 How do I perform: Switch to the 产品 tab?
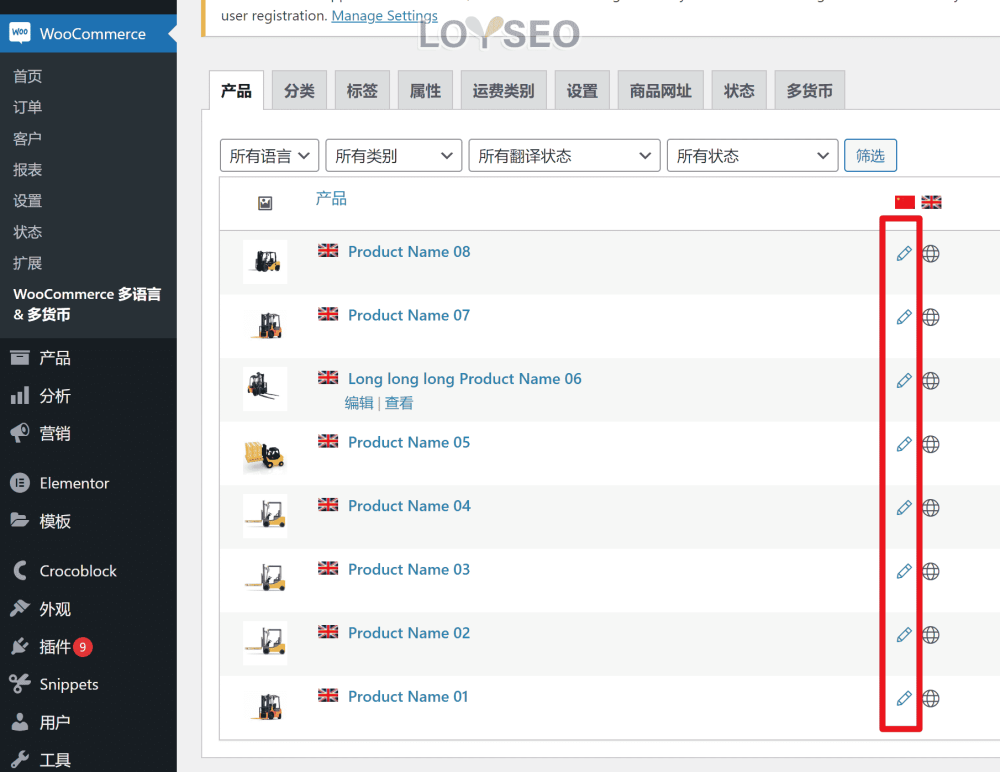coord(236,91)
